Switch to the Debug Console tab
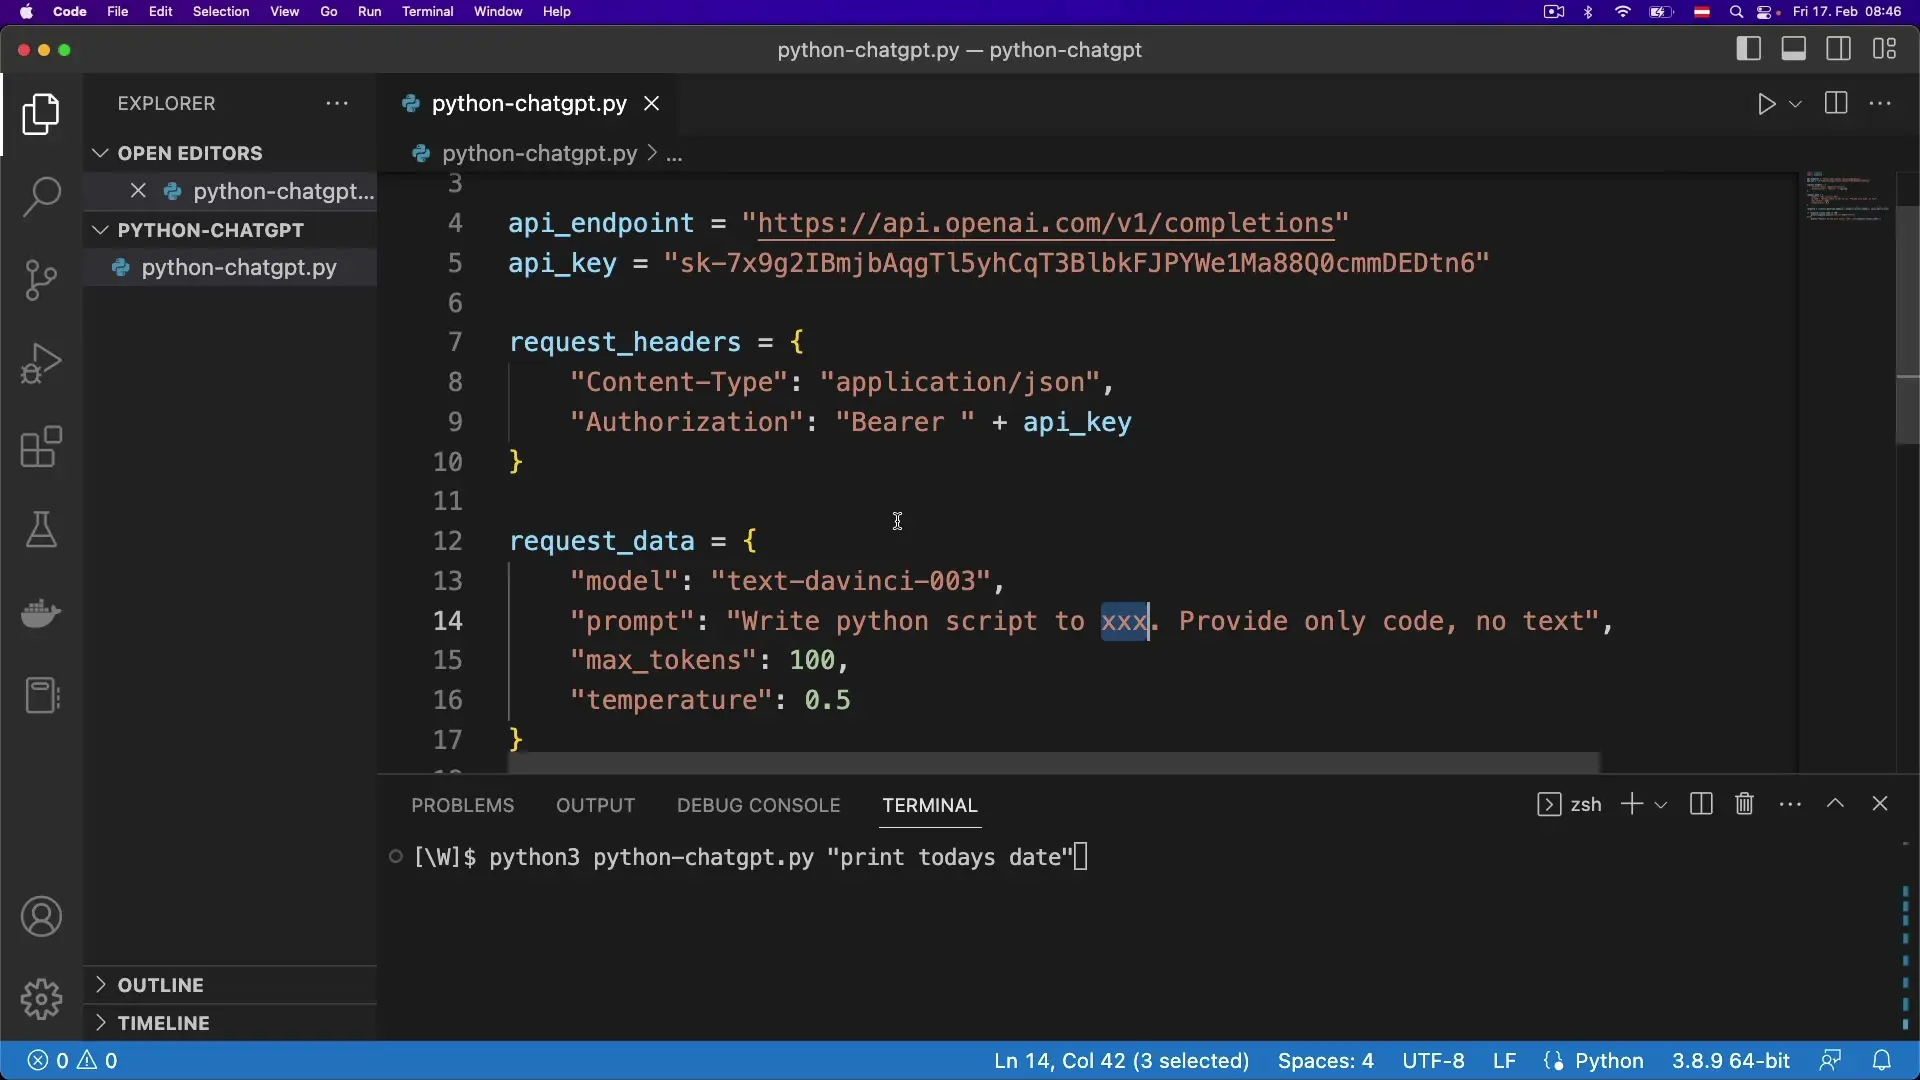1920x1080 pixels. pos(759,806)
